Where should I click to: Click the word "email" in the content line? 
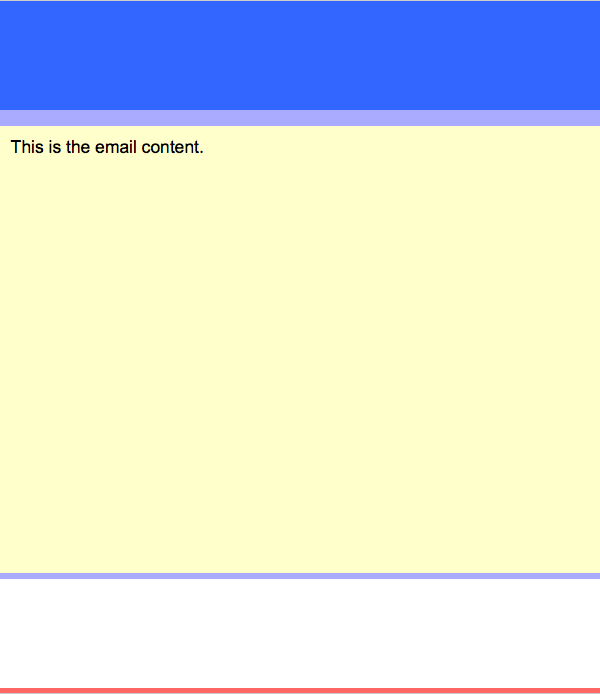(115, 147)
